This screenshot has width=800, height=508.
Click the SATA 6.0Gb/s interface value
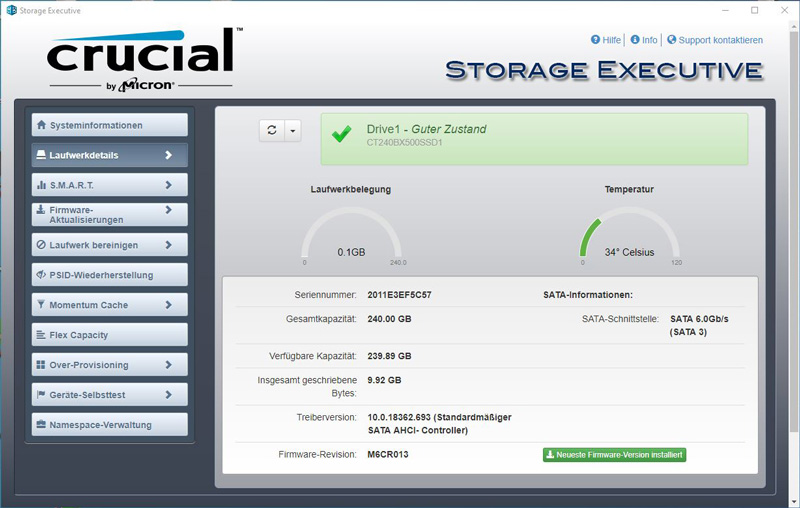(x=699, y=325)
